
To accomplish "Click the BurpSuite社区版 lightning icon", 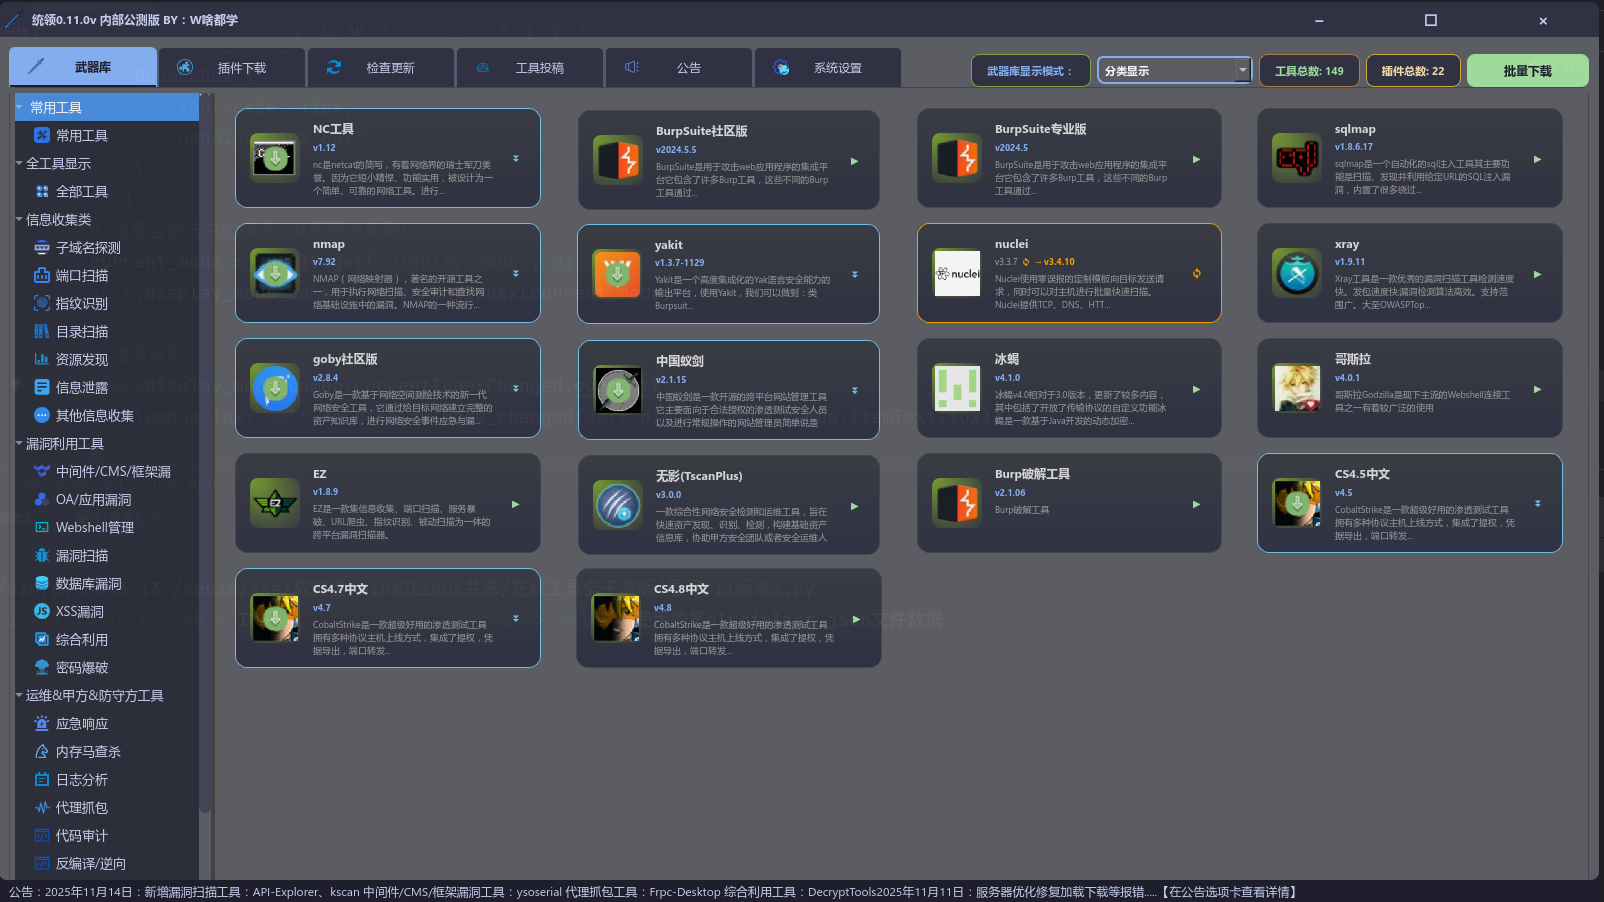I will 617,158.
